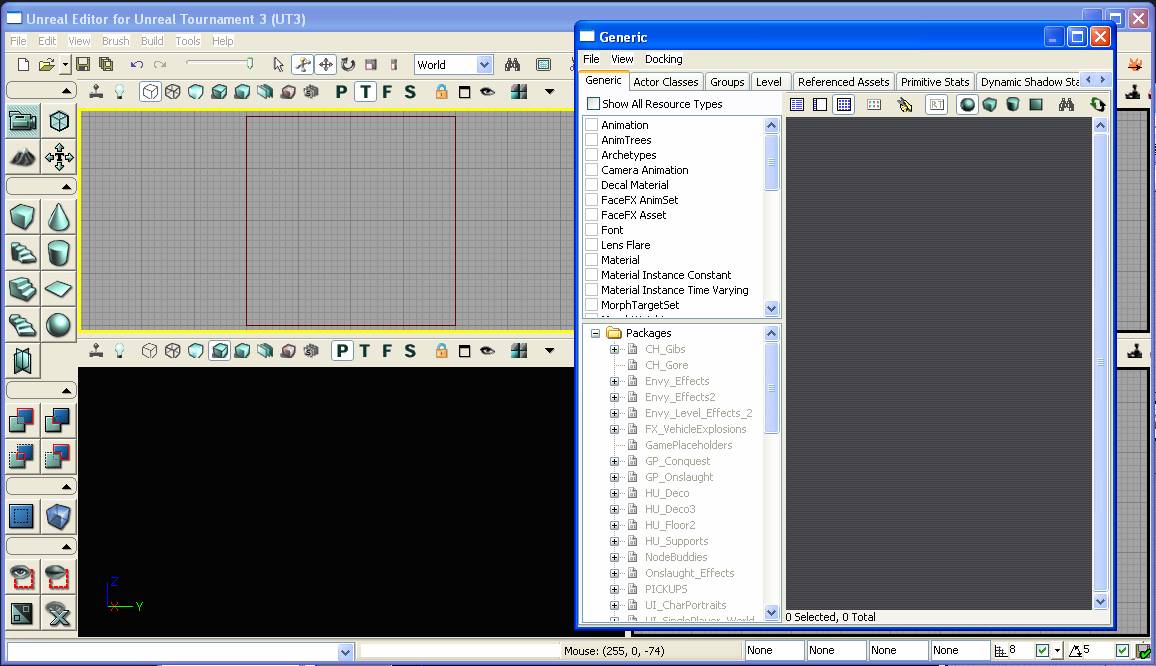This screenshot has width=1156, height=666.
Task: Check Show All Resource Types
Action: coord(593,103)
